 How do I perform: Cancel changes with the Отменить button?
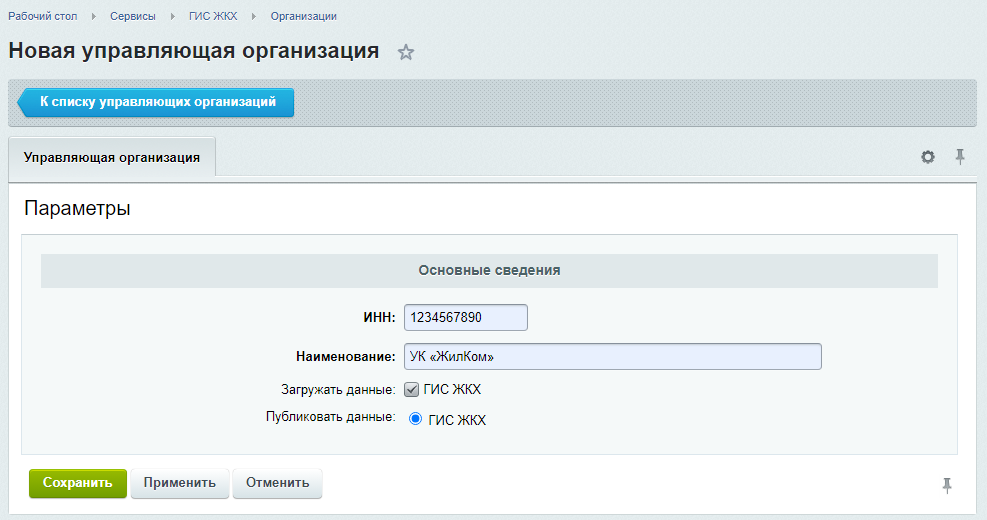tap(277, 483)
